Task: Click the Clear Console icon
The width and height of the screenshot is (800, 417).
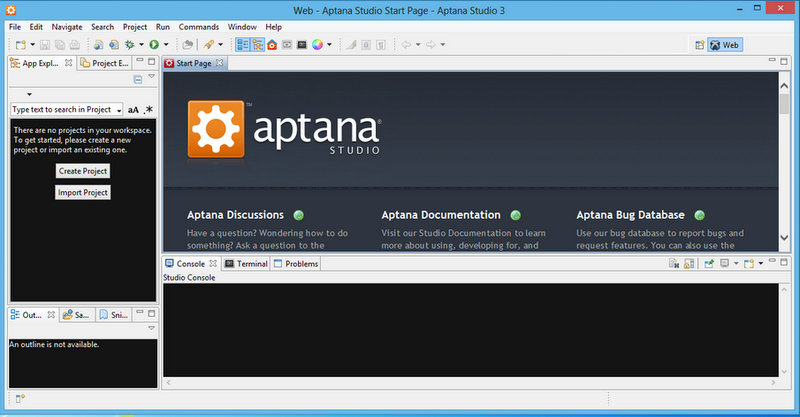Action: pyautogui.click(x=673, y=263)
